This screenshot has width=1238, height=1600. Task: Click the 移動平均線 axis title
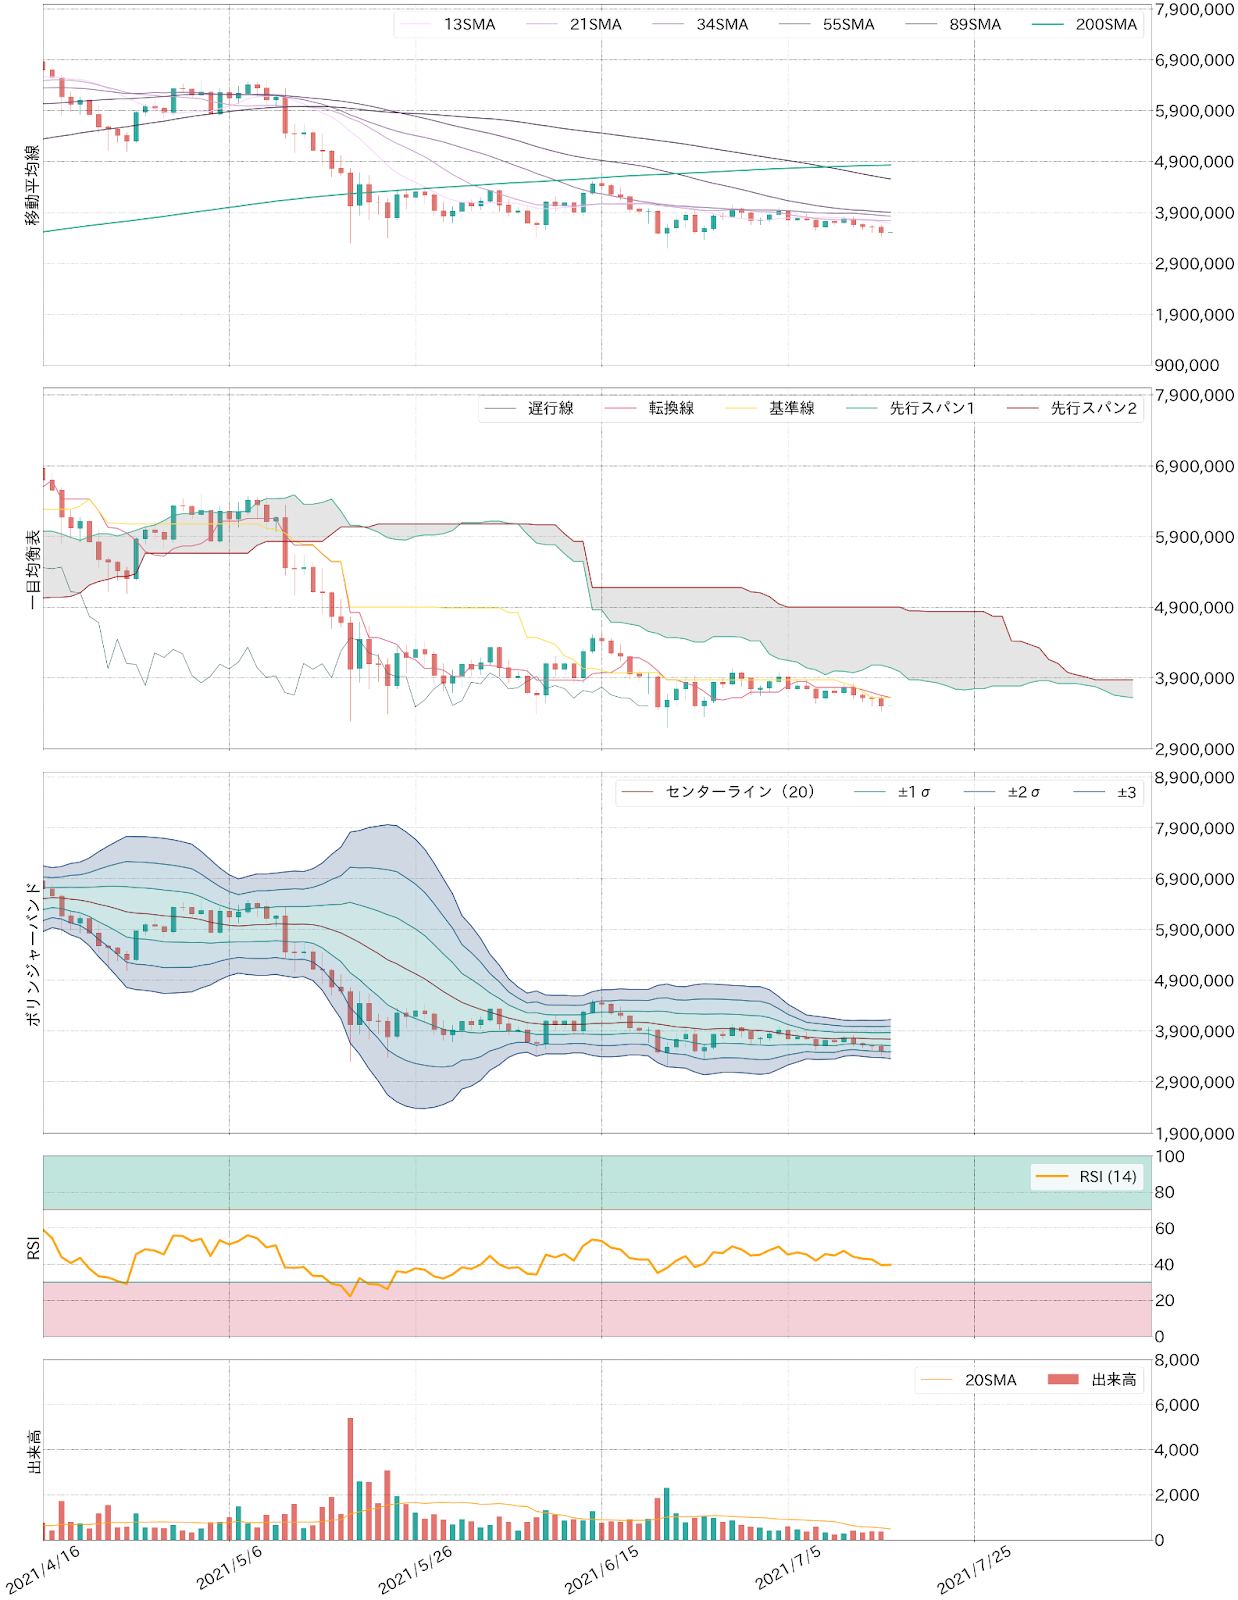(33, 185)
